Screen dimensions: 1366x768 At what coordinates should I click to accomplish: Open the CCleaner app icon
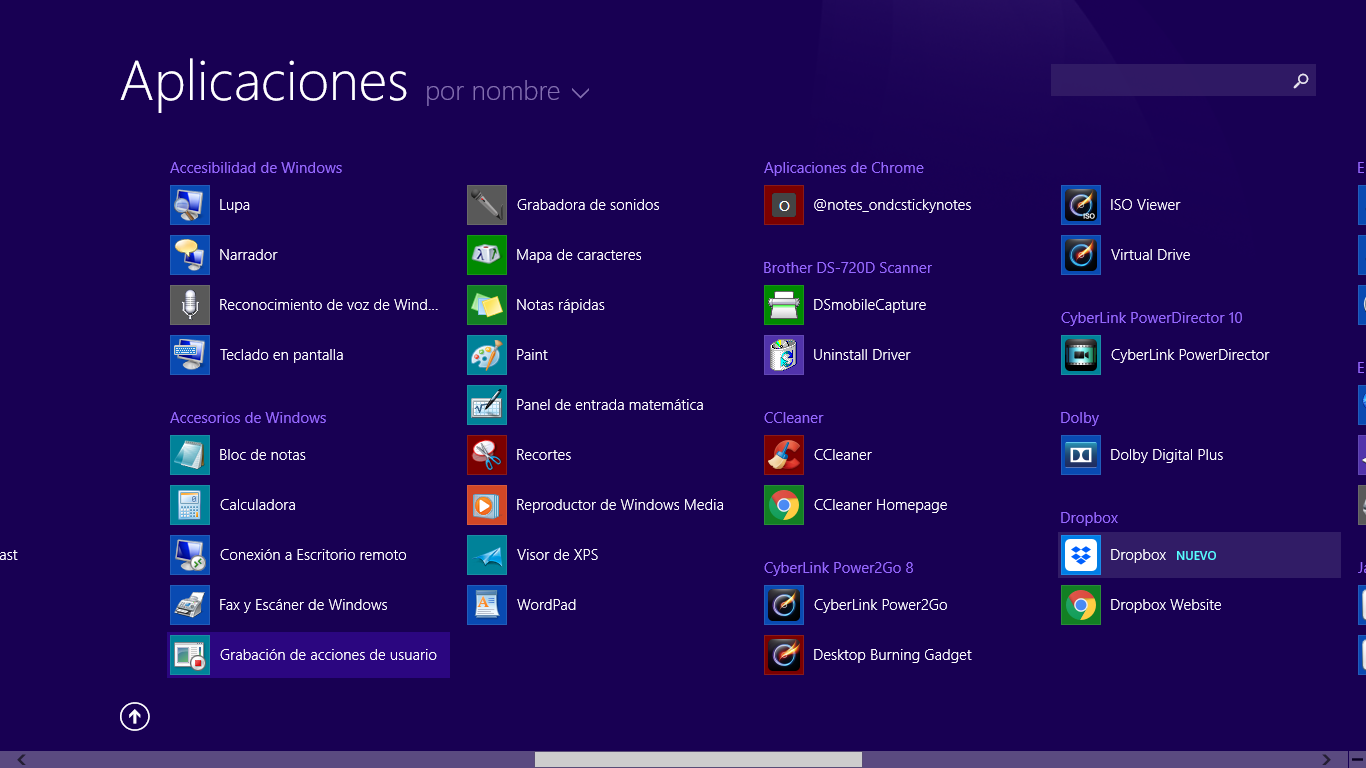(784, 455)
